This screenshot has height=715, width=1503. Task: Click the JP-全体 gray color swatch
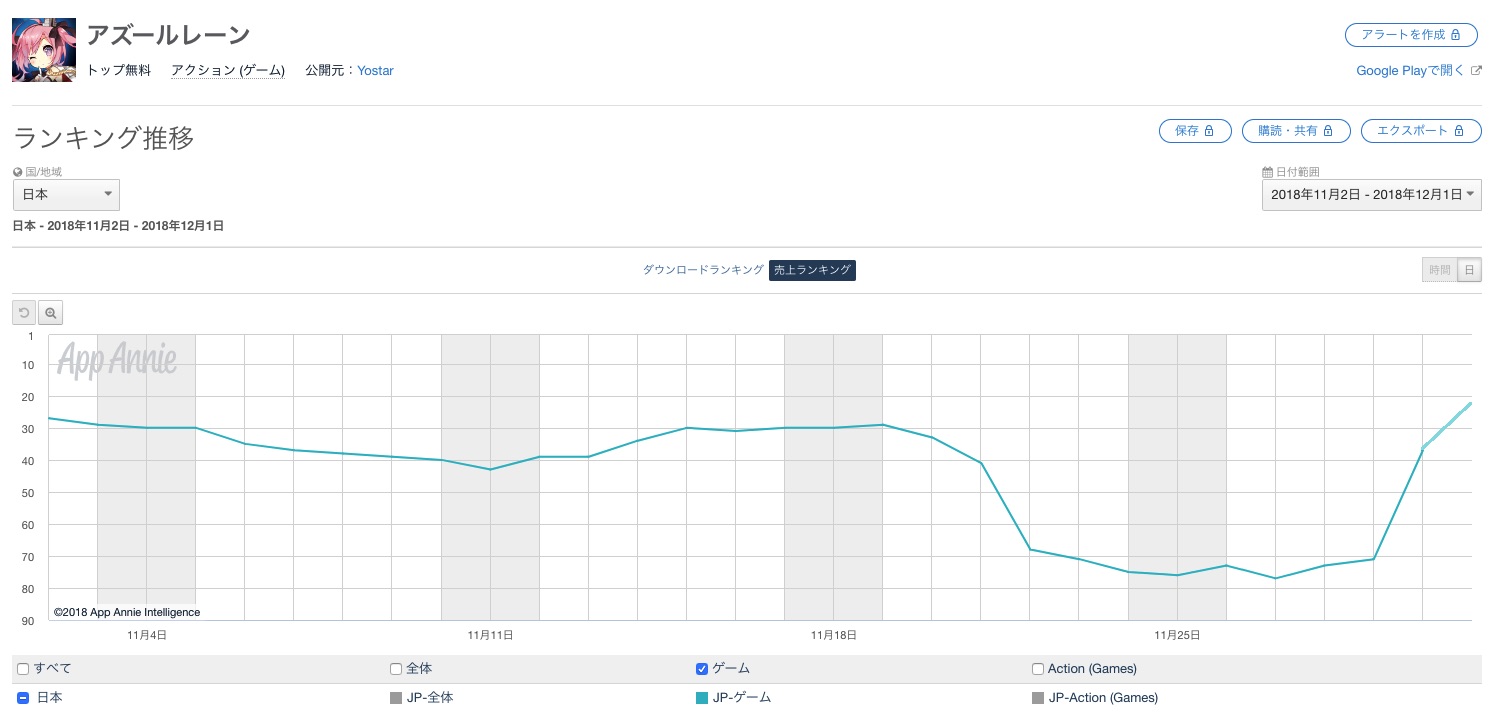[x=396, y=698]
